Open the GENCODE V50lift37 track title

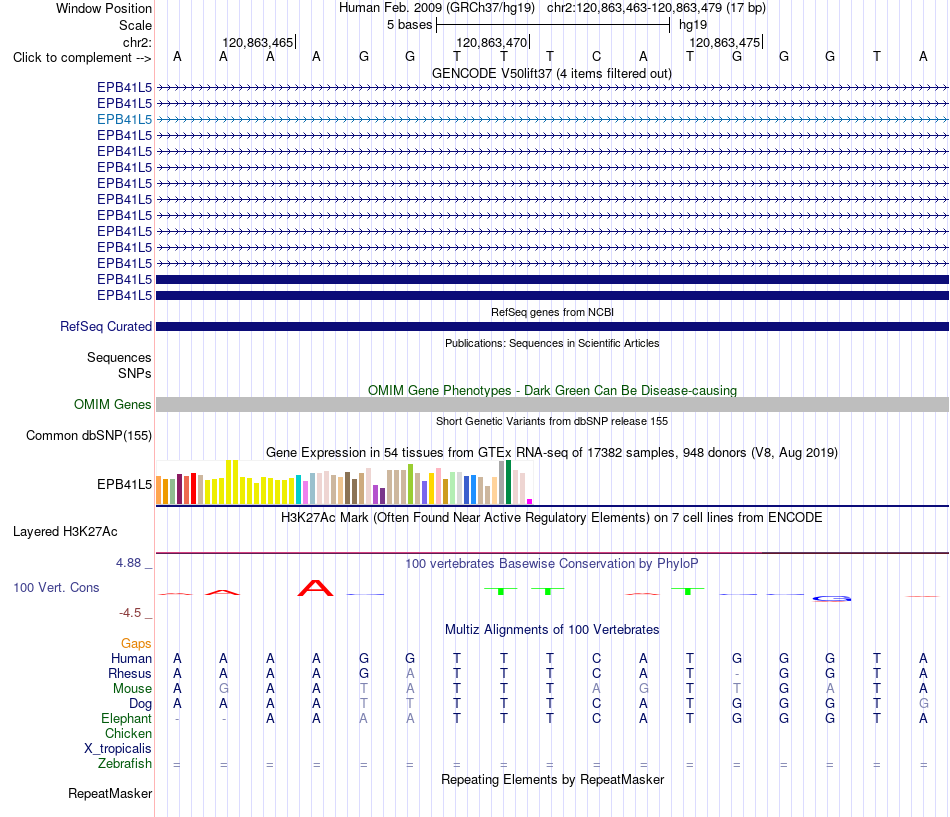tap(551, 73)
